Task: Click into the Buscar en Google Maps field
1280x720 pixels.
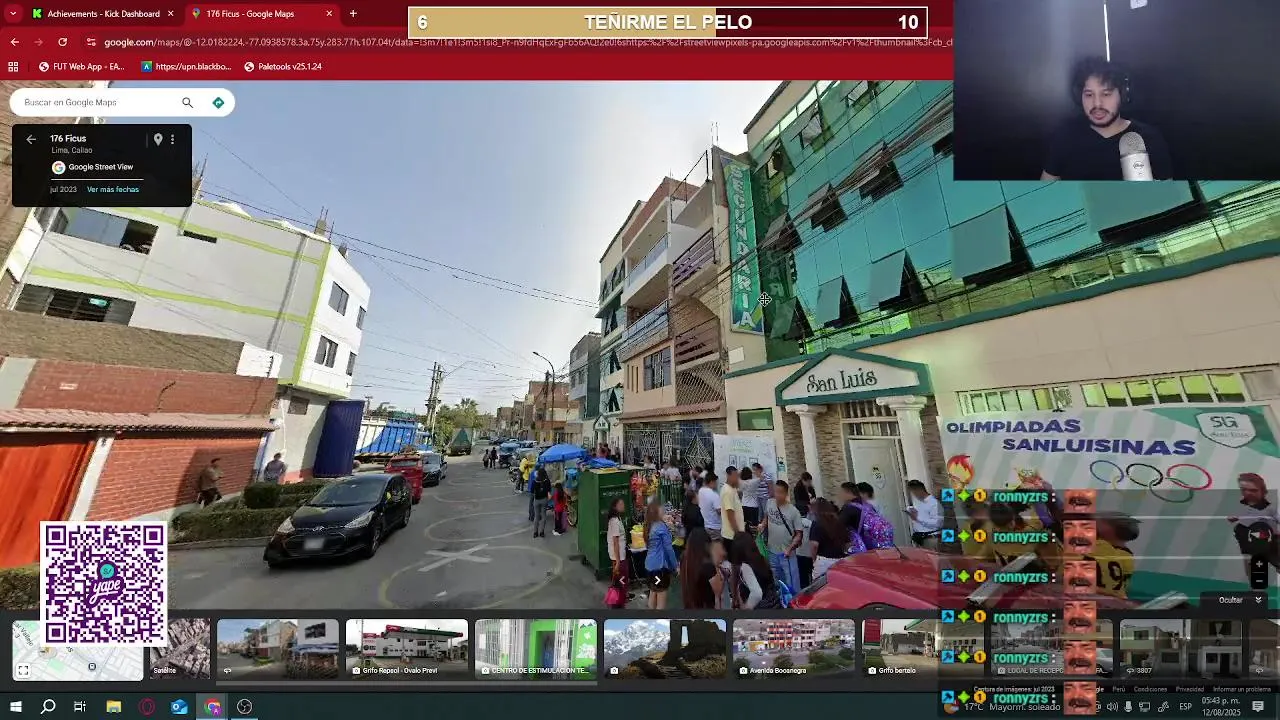Action: [x=98, y=102]
